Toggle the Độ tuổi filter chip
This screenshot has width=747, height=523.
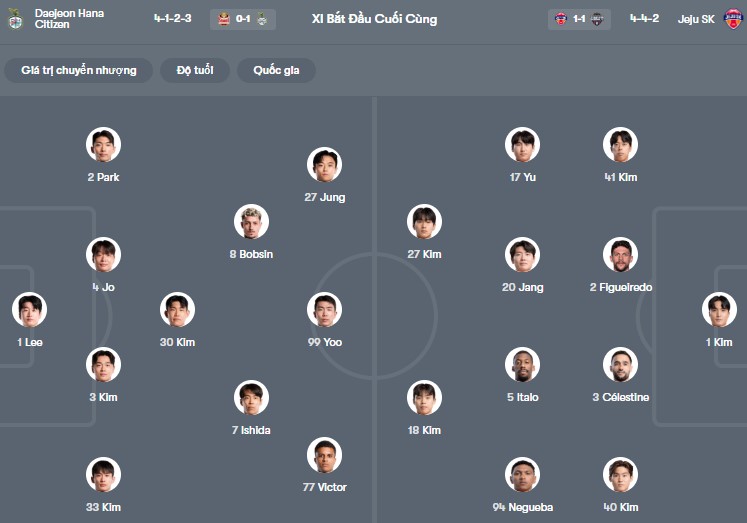coord(196,70)
